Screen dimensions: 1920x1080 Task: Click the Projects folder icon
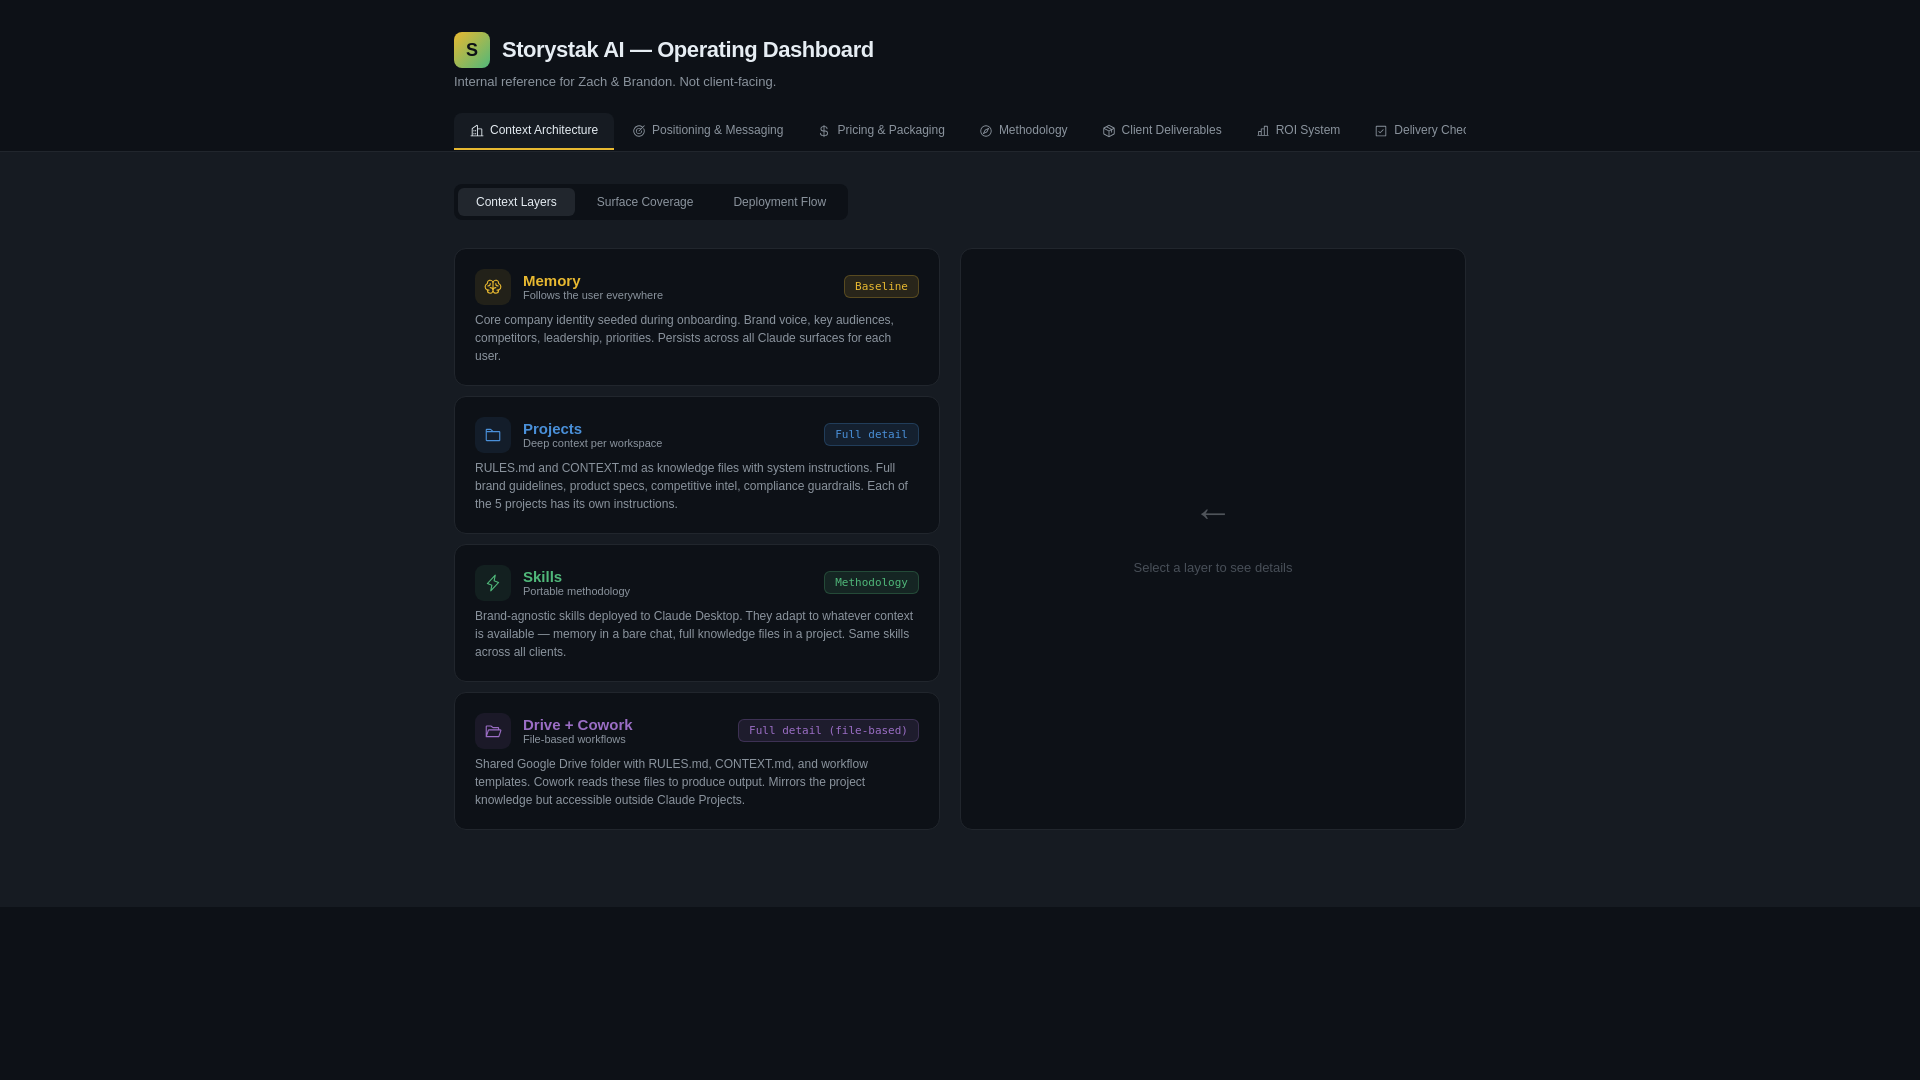493,435
